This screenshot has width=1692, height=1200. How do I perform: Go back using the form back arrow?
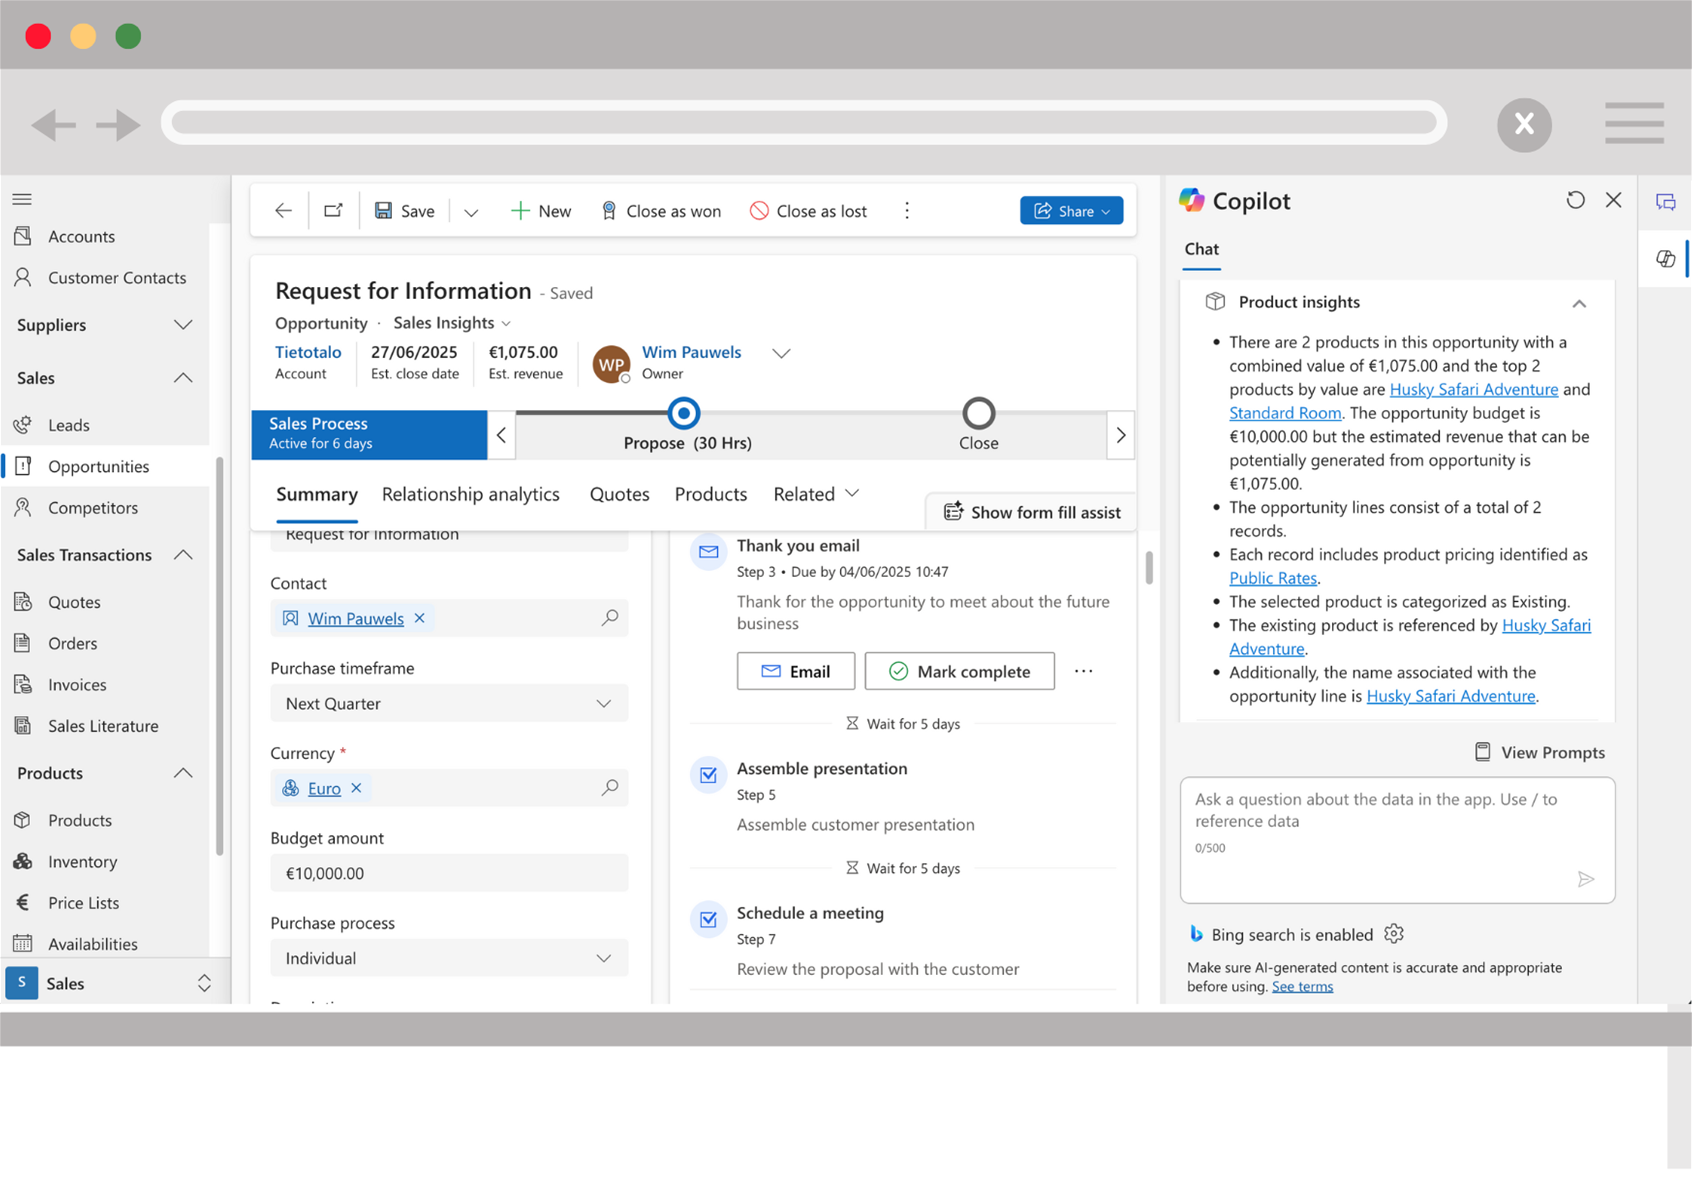pyautogui.click(x=283, y=211)
